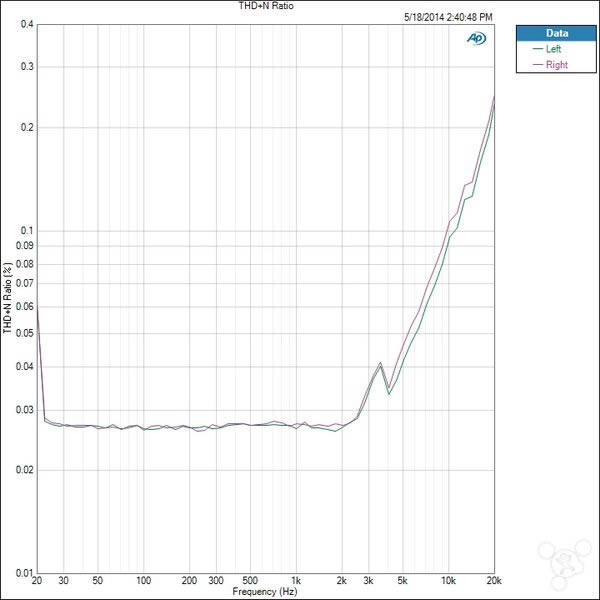
Task: Click the Frequency (Hz) x-axis label
Action: [x=266, y=593]
